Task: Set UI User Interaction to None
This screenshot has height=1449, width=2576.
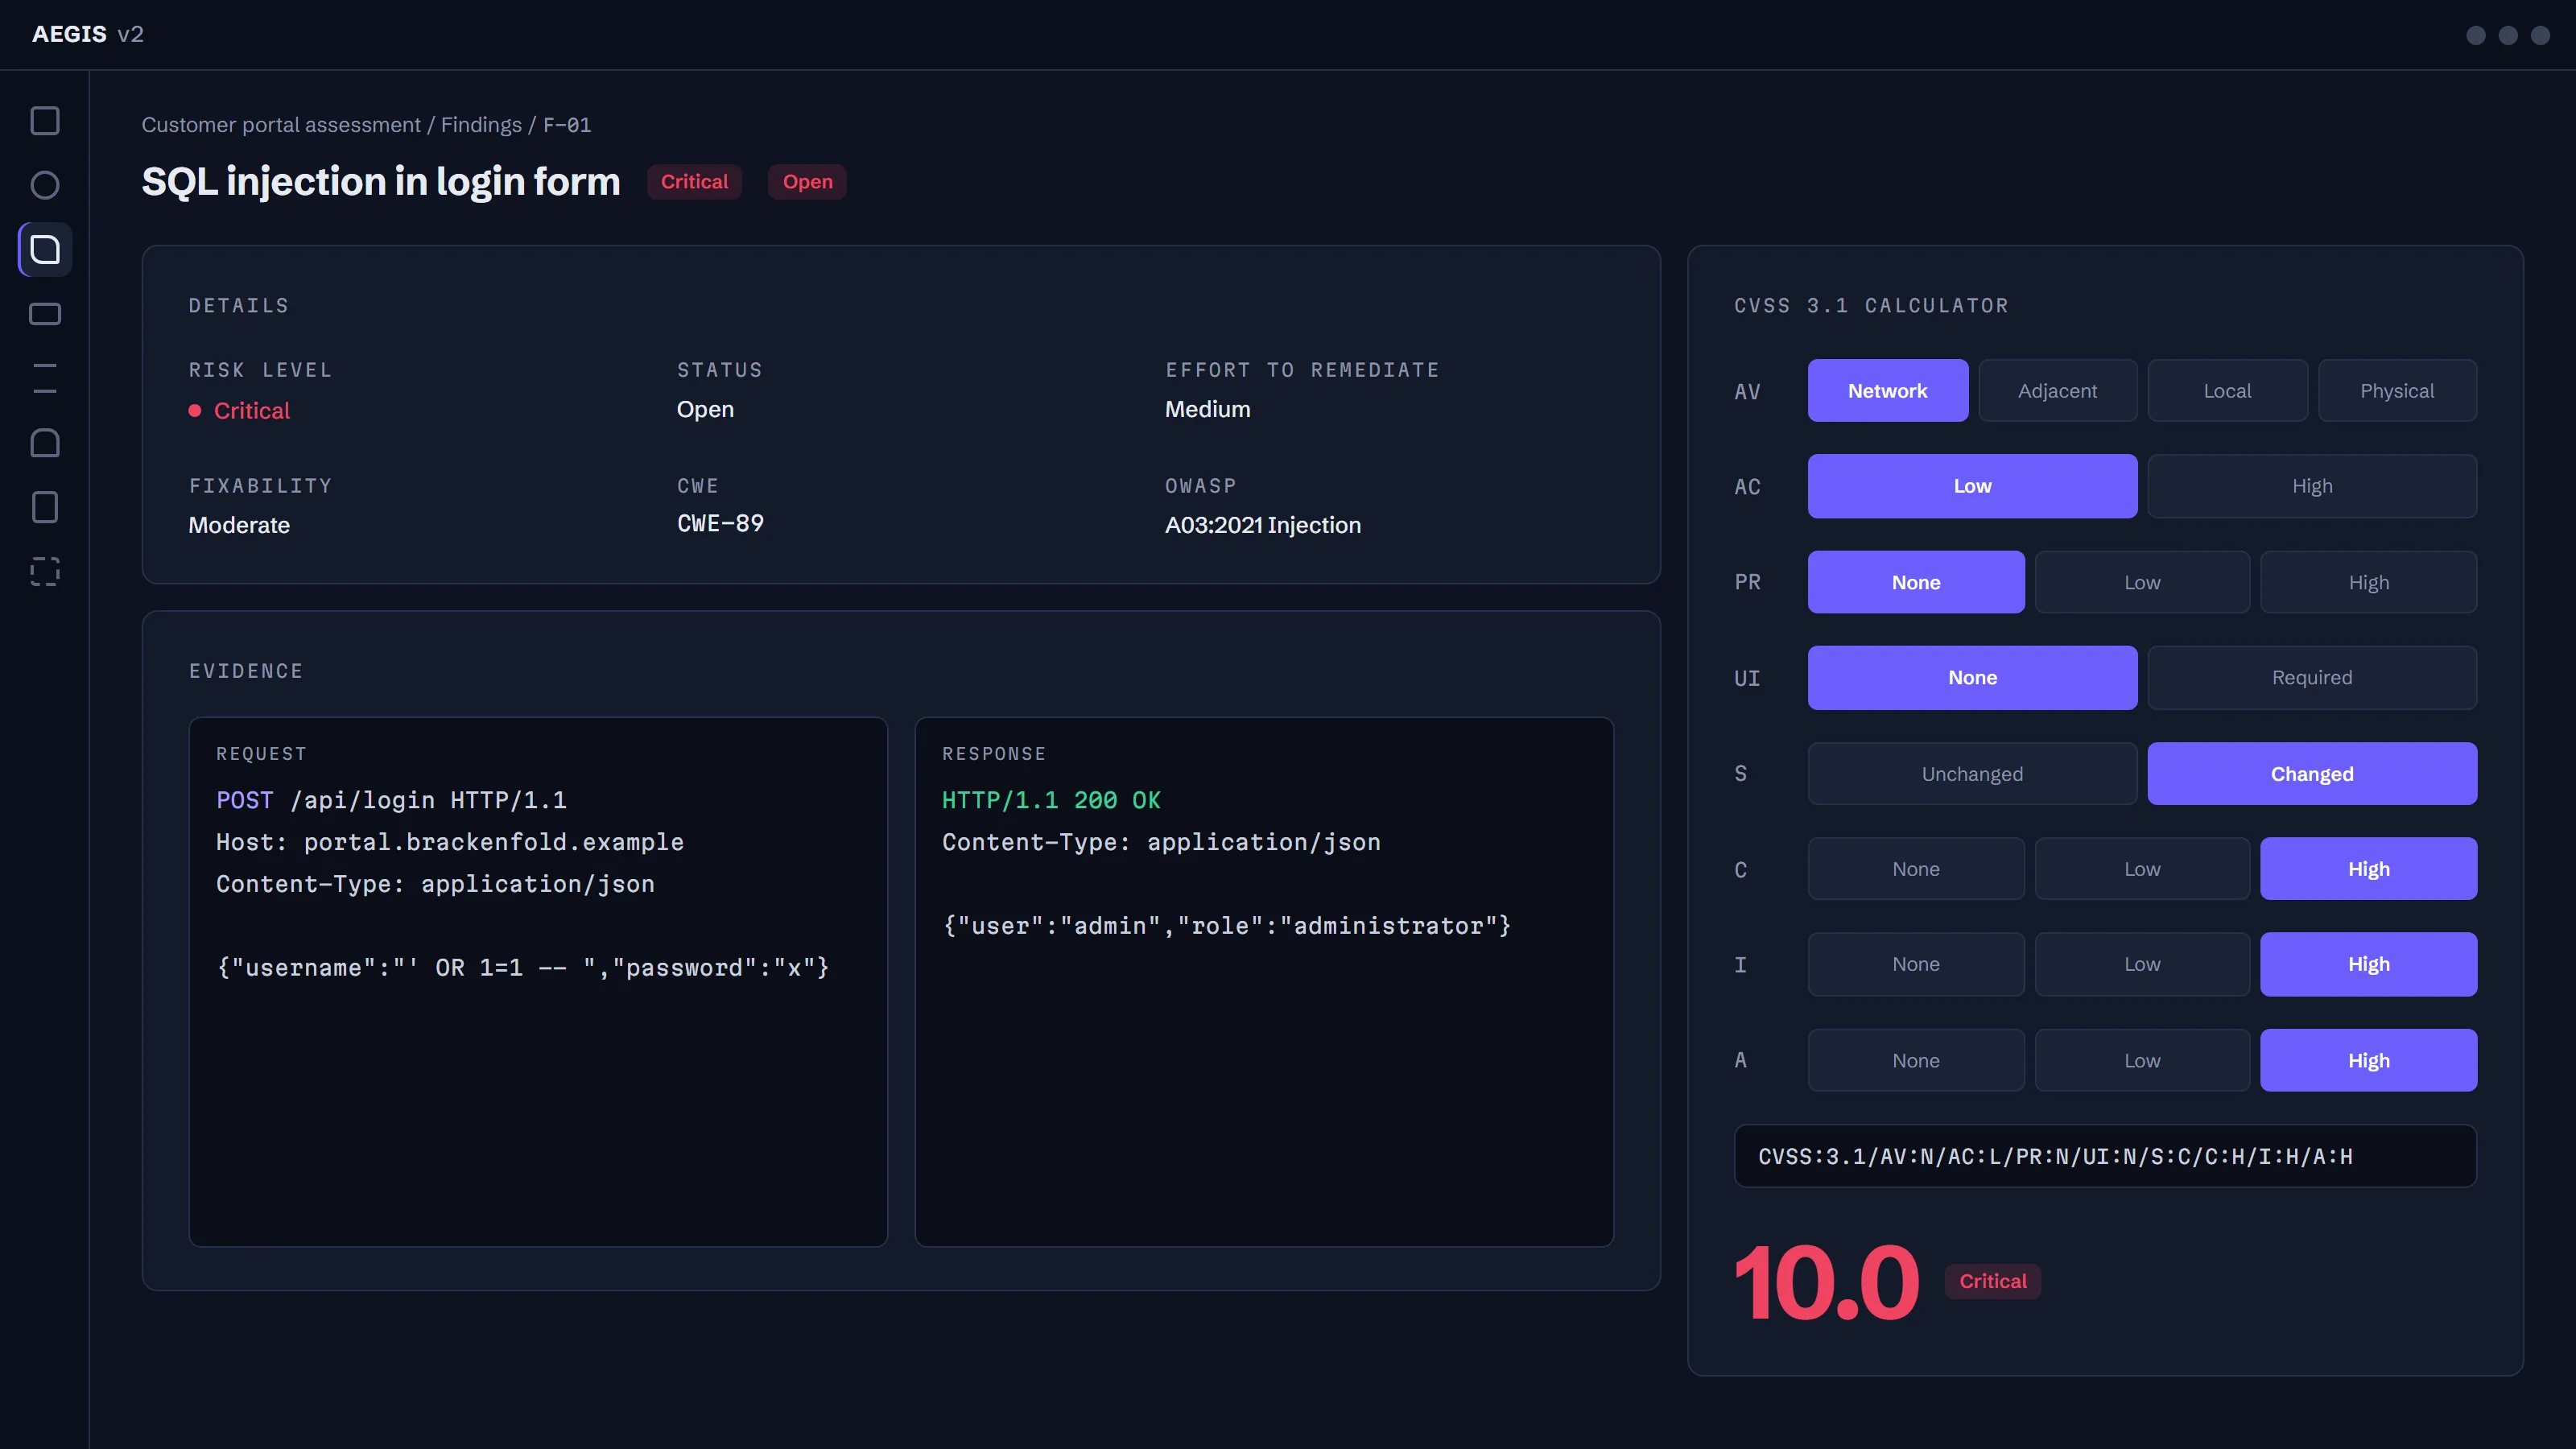Action: pyautogui.click(x=1972, y=678)
